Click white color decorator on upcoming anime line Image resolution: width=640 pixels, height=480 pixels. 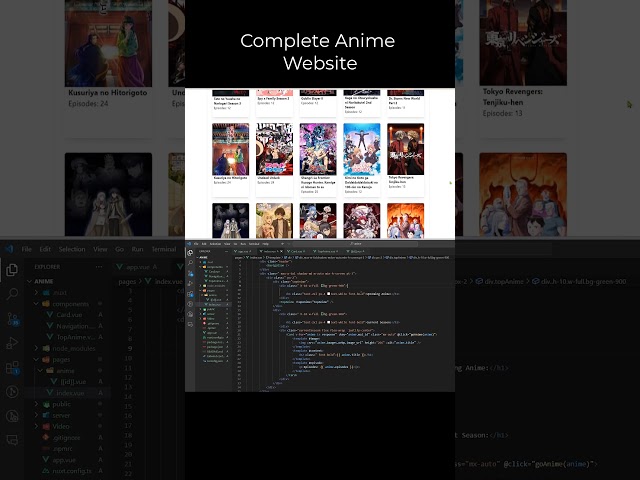point(329,293)
